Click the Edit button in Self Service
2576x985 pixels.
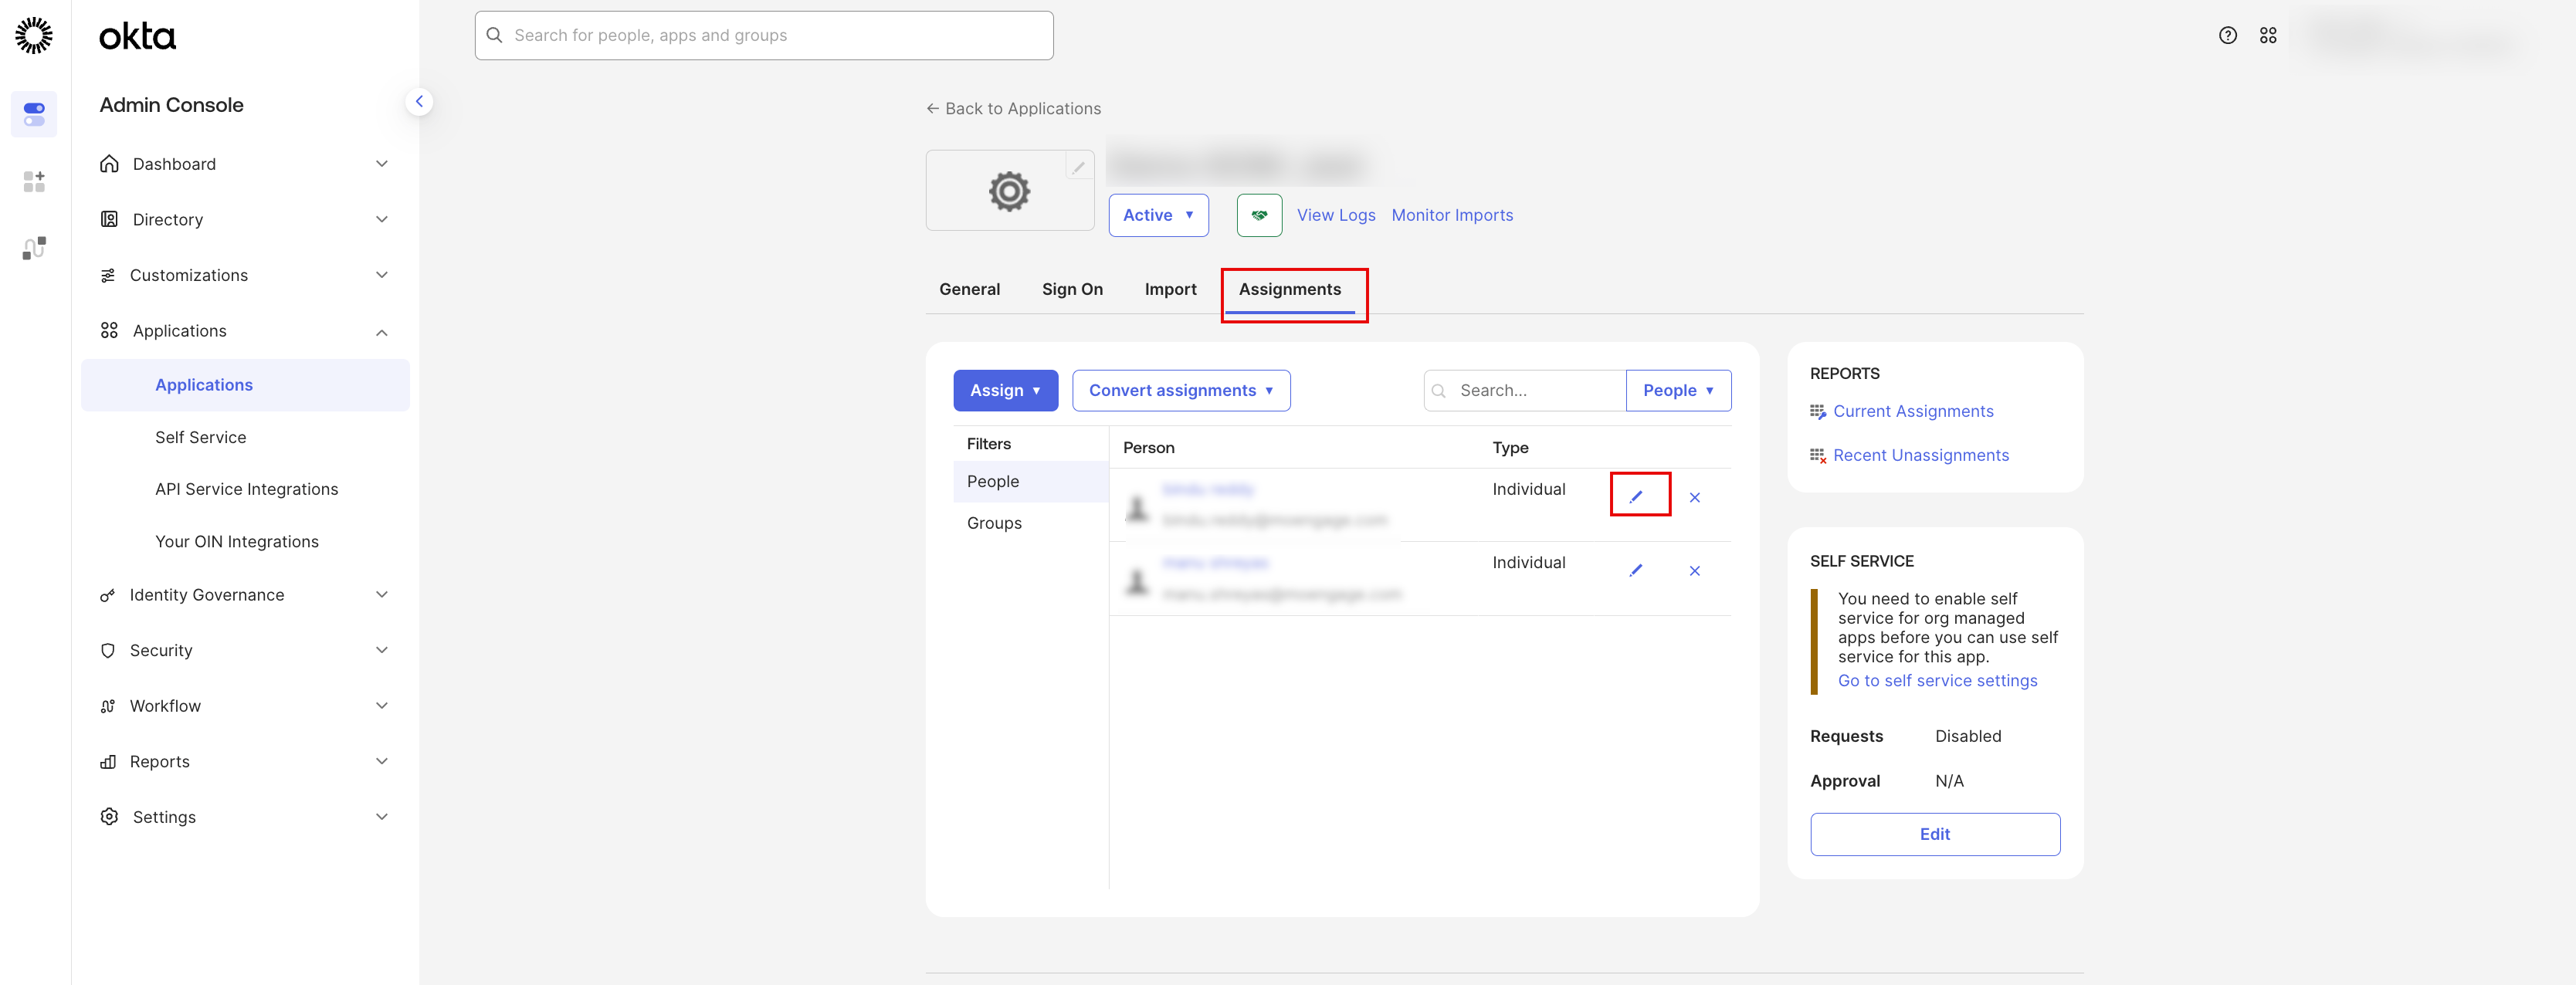1934,834
